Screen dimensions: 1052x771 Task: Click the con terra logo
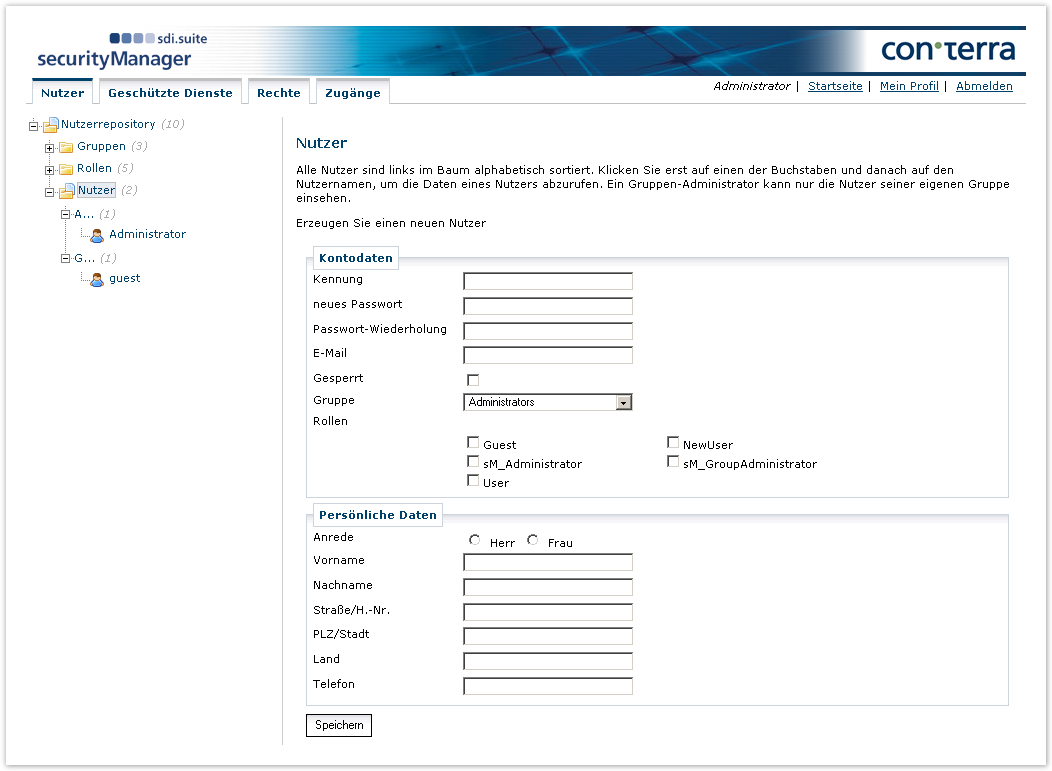(x=948, y=50)
